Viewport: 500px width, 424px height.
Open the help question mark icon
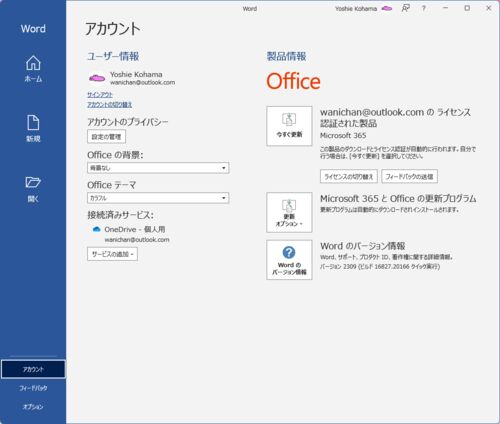pyautogui.click(x=424, y=8)
